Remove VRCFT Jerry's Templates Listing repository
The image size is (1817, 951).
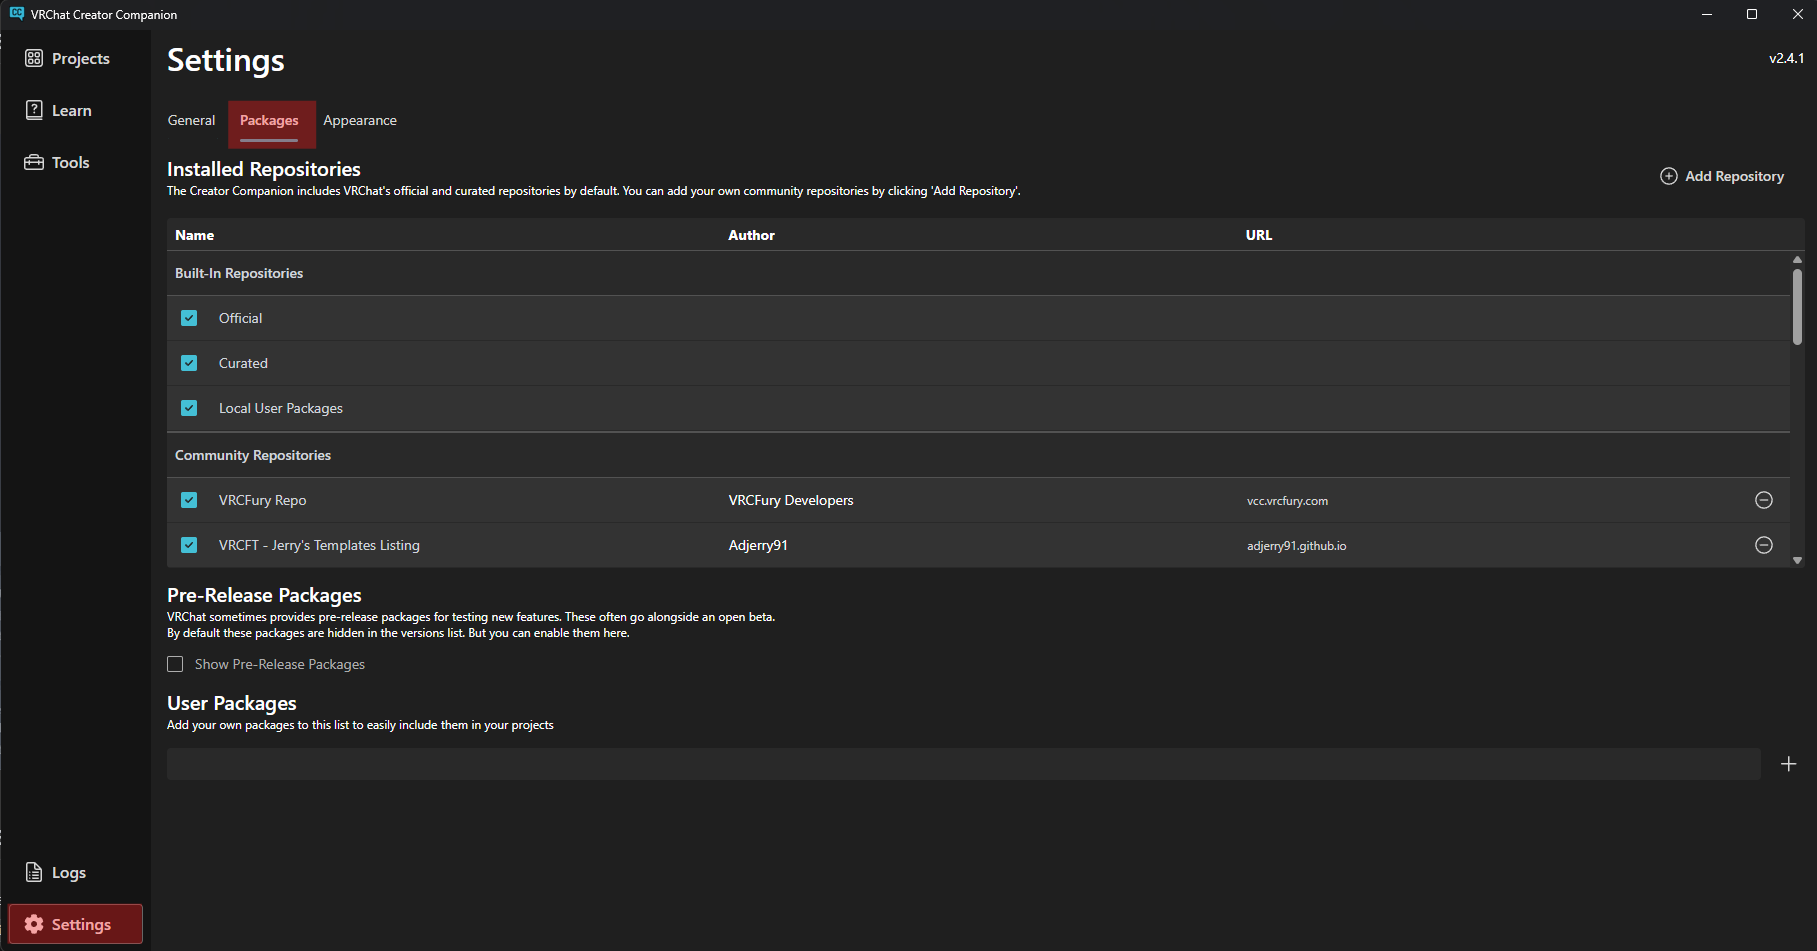[x=1764, y=545]
